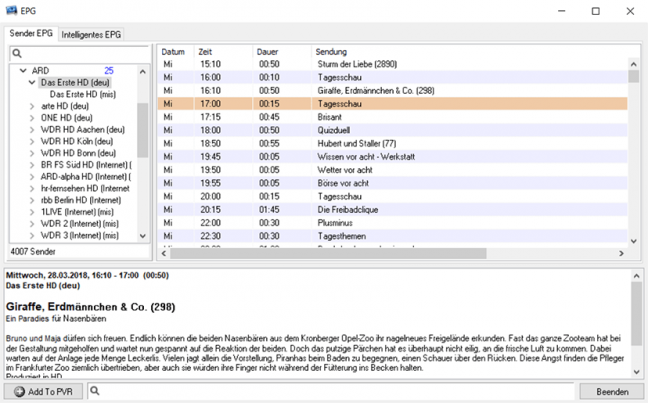Image resolution: width=648 pixels, height=403 pixels.
Task: Click the magnifier icon in bottom search bar
Action: pos(95,391)
